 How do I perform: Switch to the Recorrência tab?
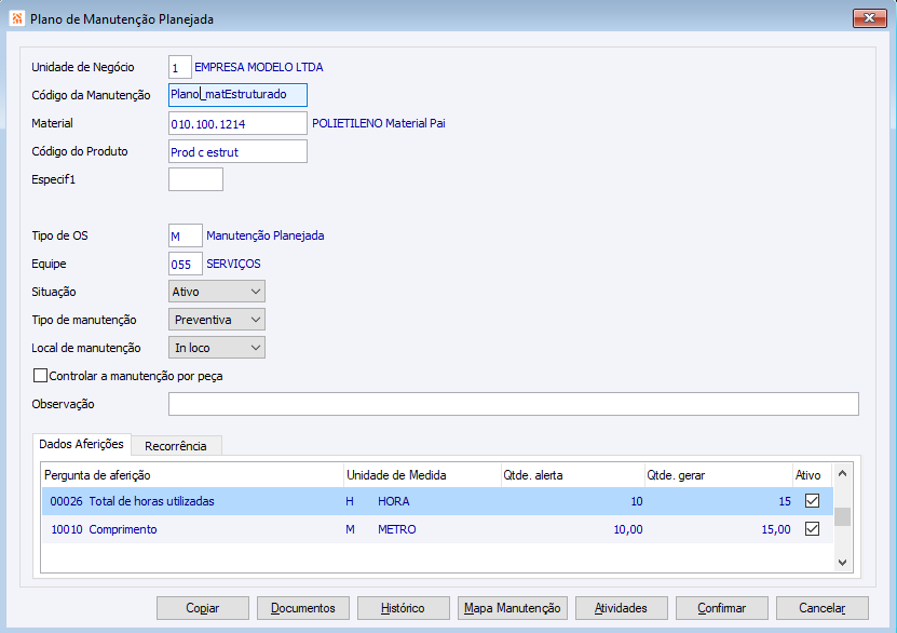[x=176, y=446]
